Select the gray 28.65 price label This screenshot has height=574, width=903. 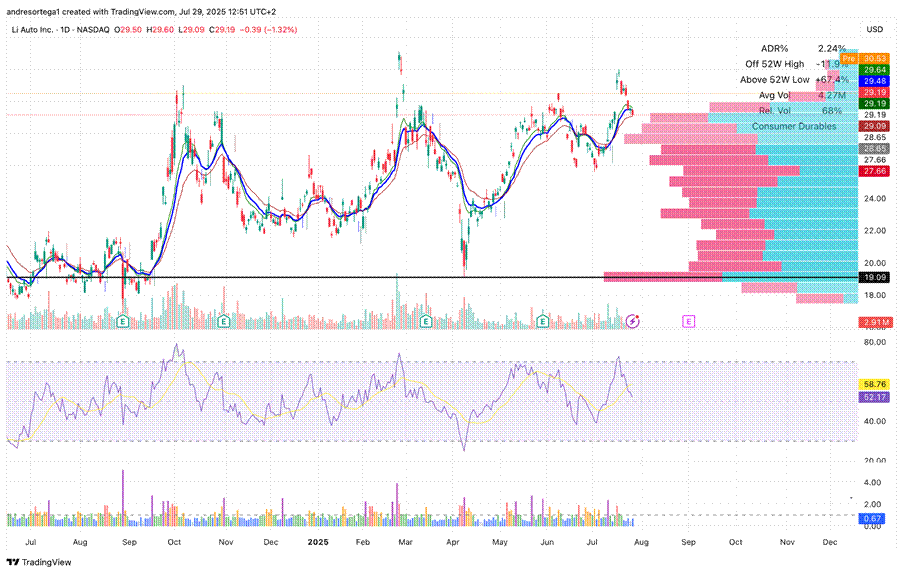point(874,149)
